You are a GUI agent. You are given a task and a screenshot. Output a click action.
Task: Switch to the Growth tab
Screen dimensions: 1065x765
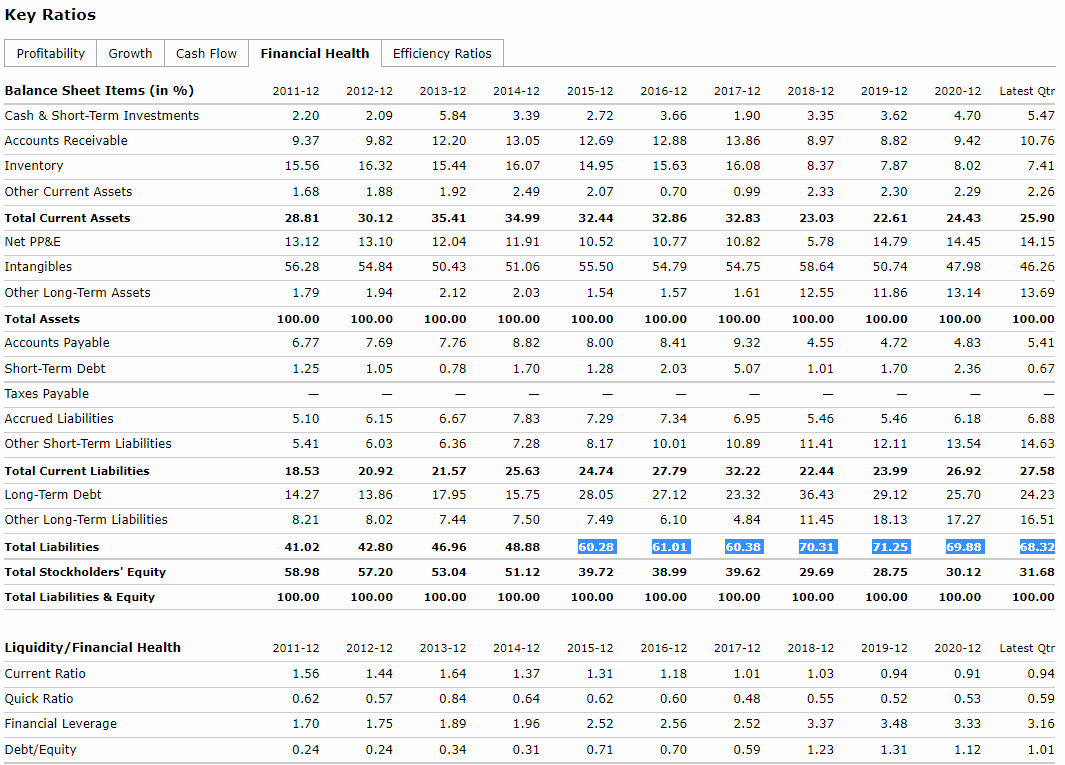pyautogui.click(x=130, y=53)
